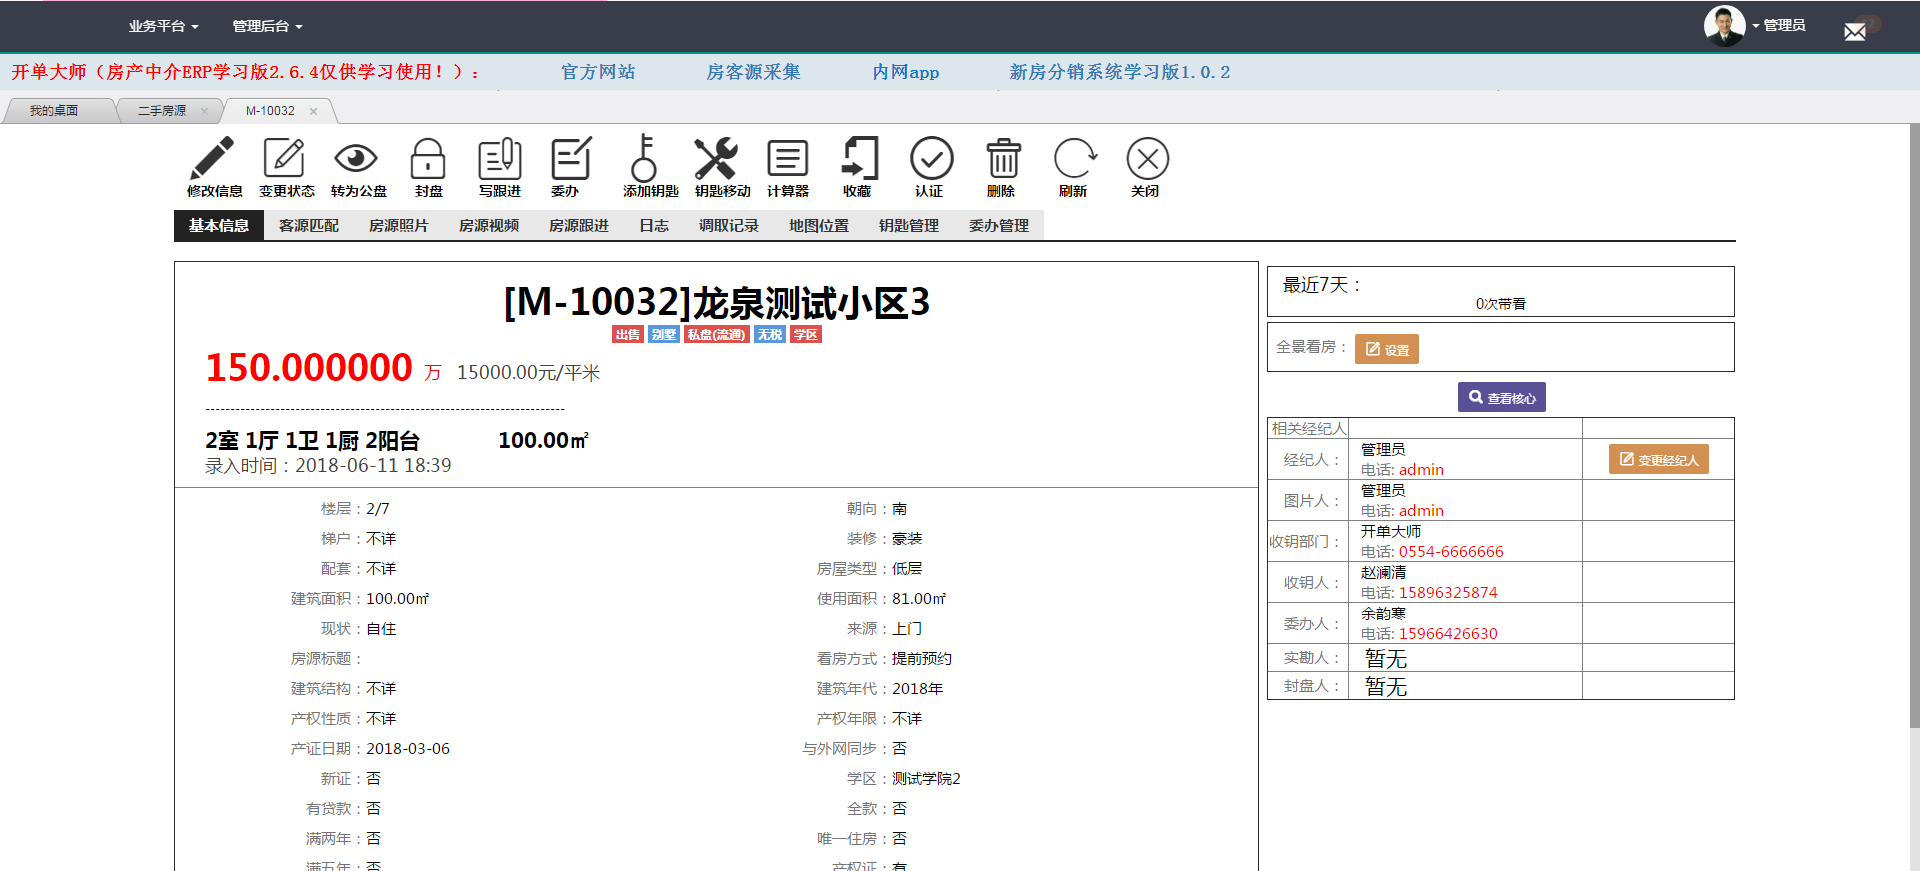This screenshot has width=1920, height=871.
Task: Open the 房源照片 tab
Action: [399, 225]
